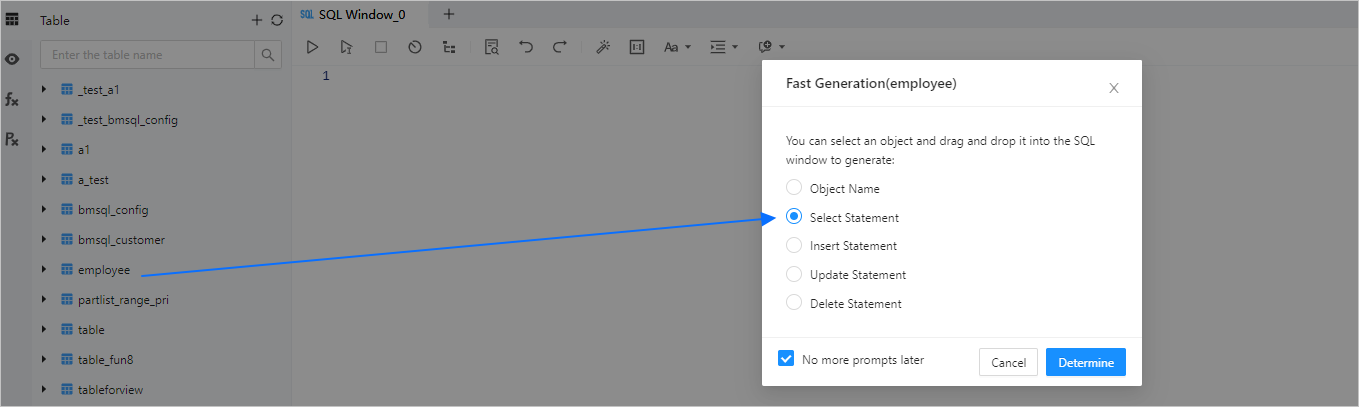The height and width of the screenshot is (407, 1359).
Task: Select the Object Name radio option
Action: pos(794,188)
